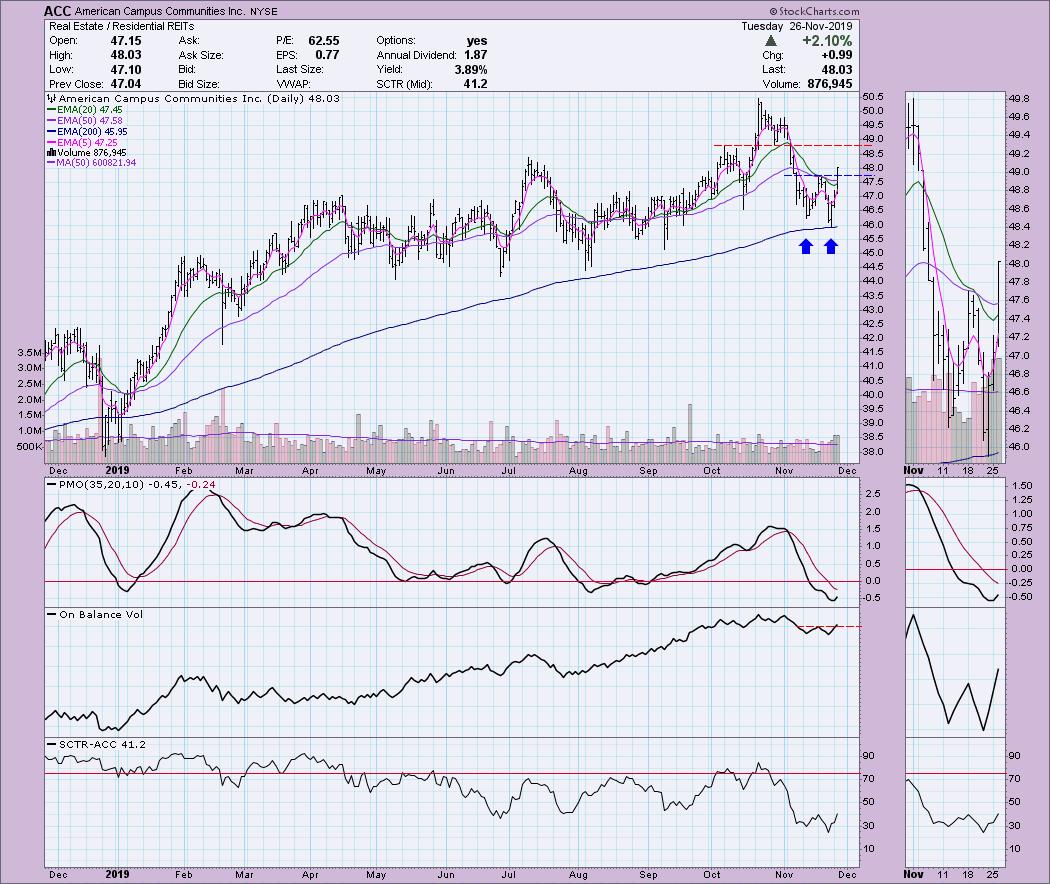Click the Annual Dividend value 1.87
Image resolution: width=1050 pixels, height=884 pixels.
[x=475, y=55]
